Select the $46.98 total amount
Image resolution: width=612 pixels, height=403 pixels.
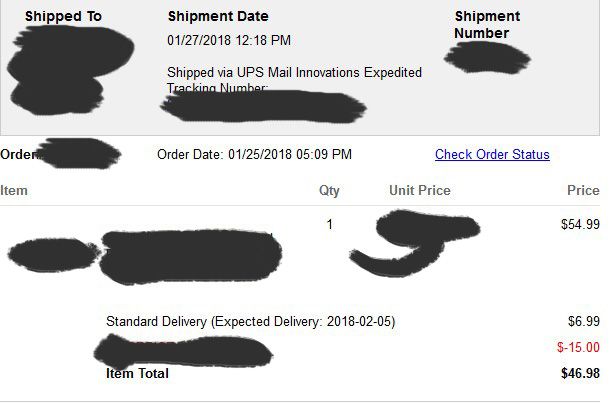point(580,373)
